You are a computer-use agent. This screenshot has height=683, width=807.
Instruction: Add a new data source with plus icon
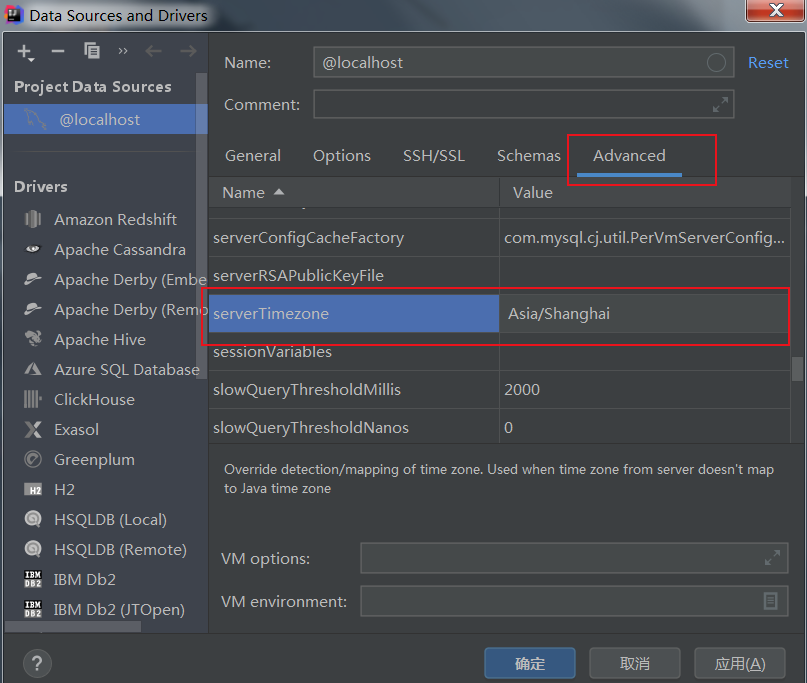(25, 51)
